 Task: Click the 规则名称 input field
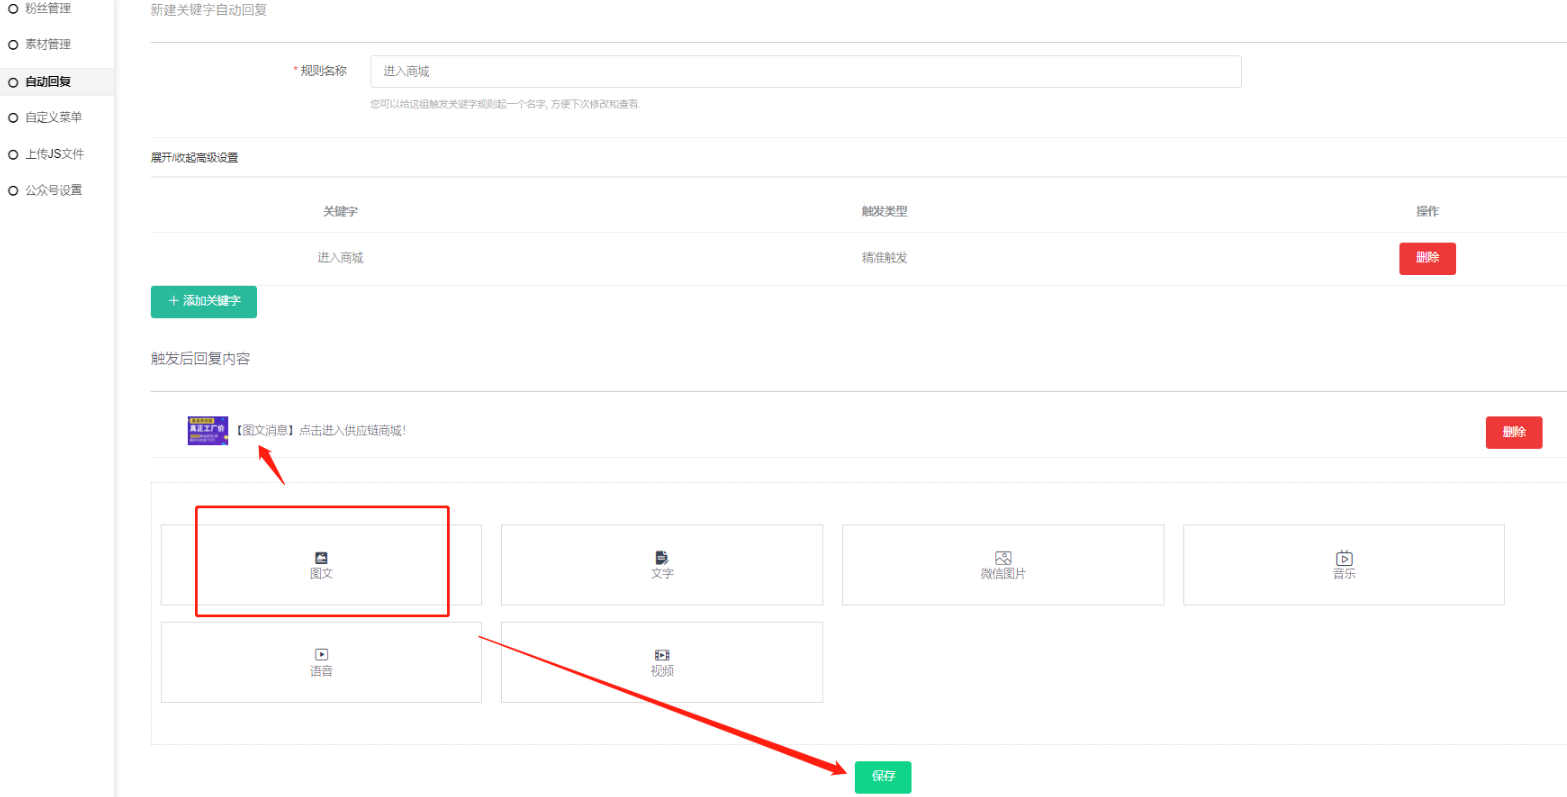(805, 72)
